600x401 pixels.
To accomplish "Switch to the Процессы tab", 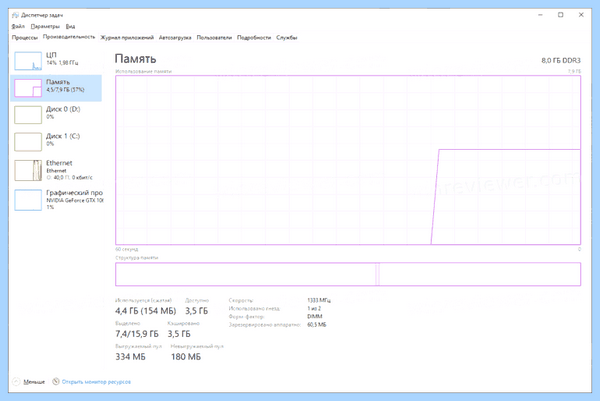I will [24, 37].
